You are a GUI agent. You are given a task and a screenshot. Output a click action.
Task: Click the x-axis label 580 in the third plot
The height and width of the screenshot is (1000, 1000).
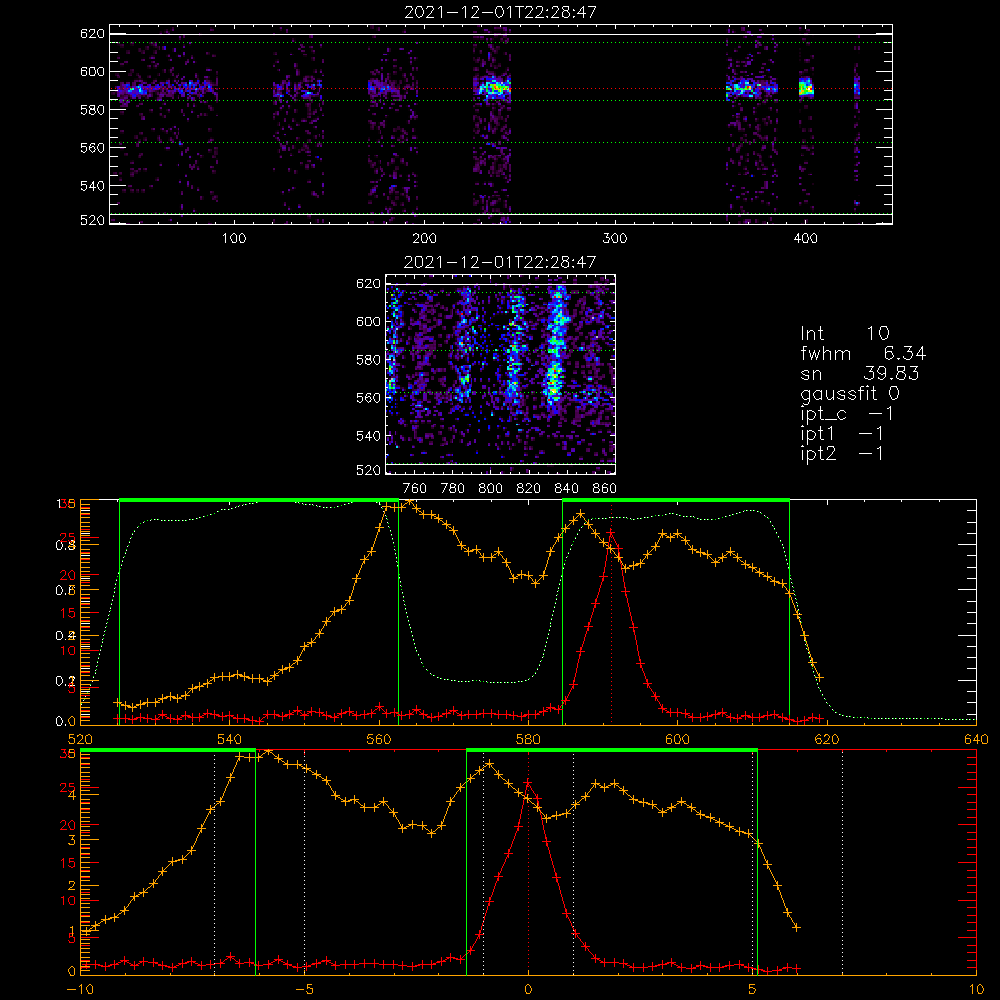(528, 739)
